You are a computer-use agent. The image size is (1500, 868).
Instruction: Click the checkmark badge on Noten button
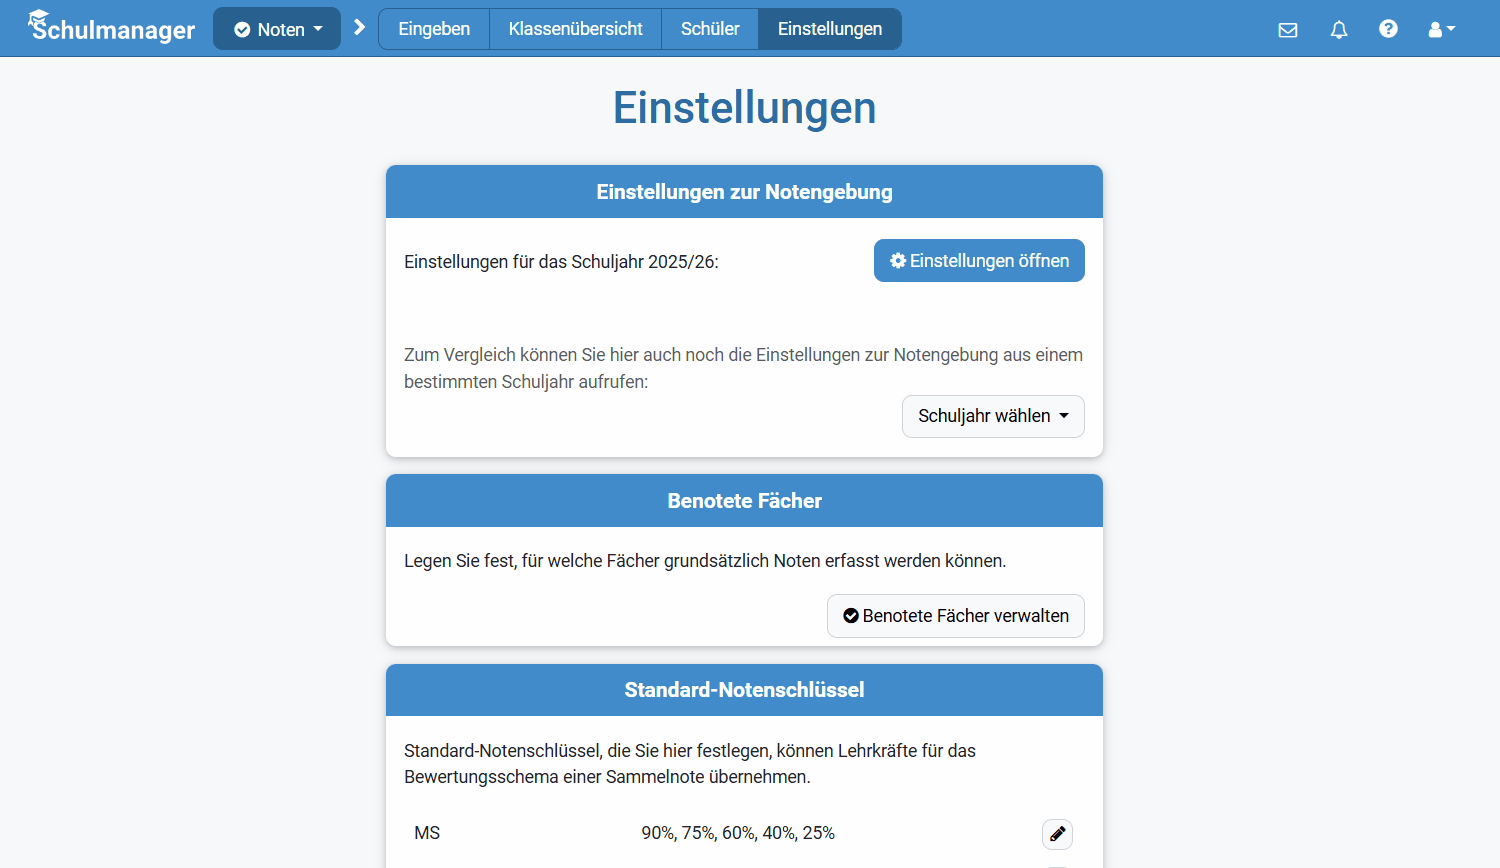click(241, 29)
